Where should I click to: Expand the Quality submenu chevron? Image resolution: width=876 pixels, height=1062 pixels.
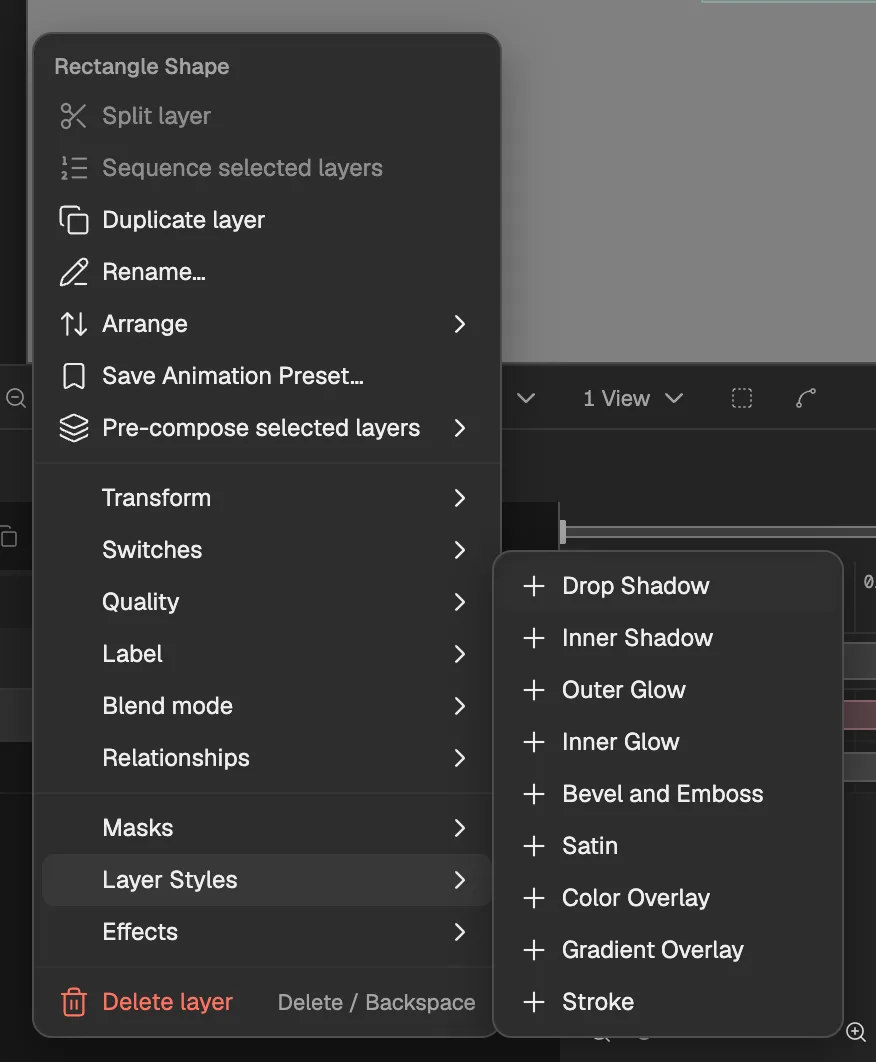click(460, 602)
